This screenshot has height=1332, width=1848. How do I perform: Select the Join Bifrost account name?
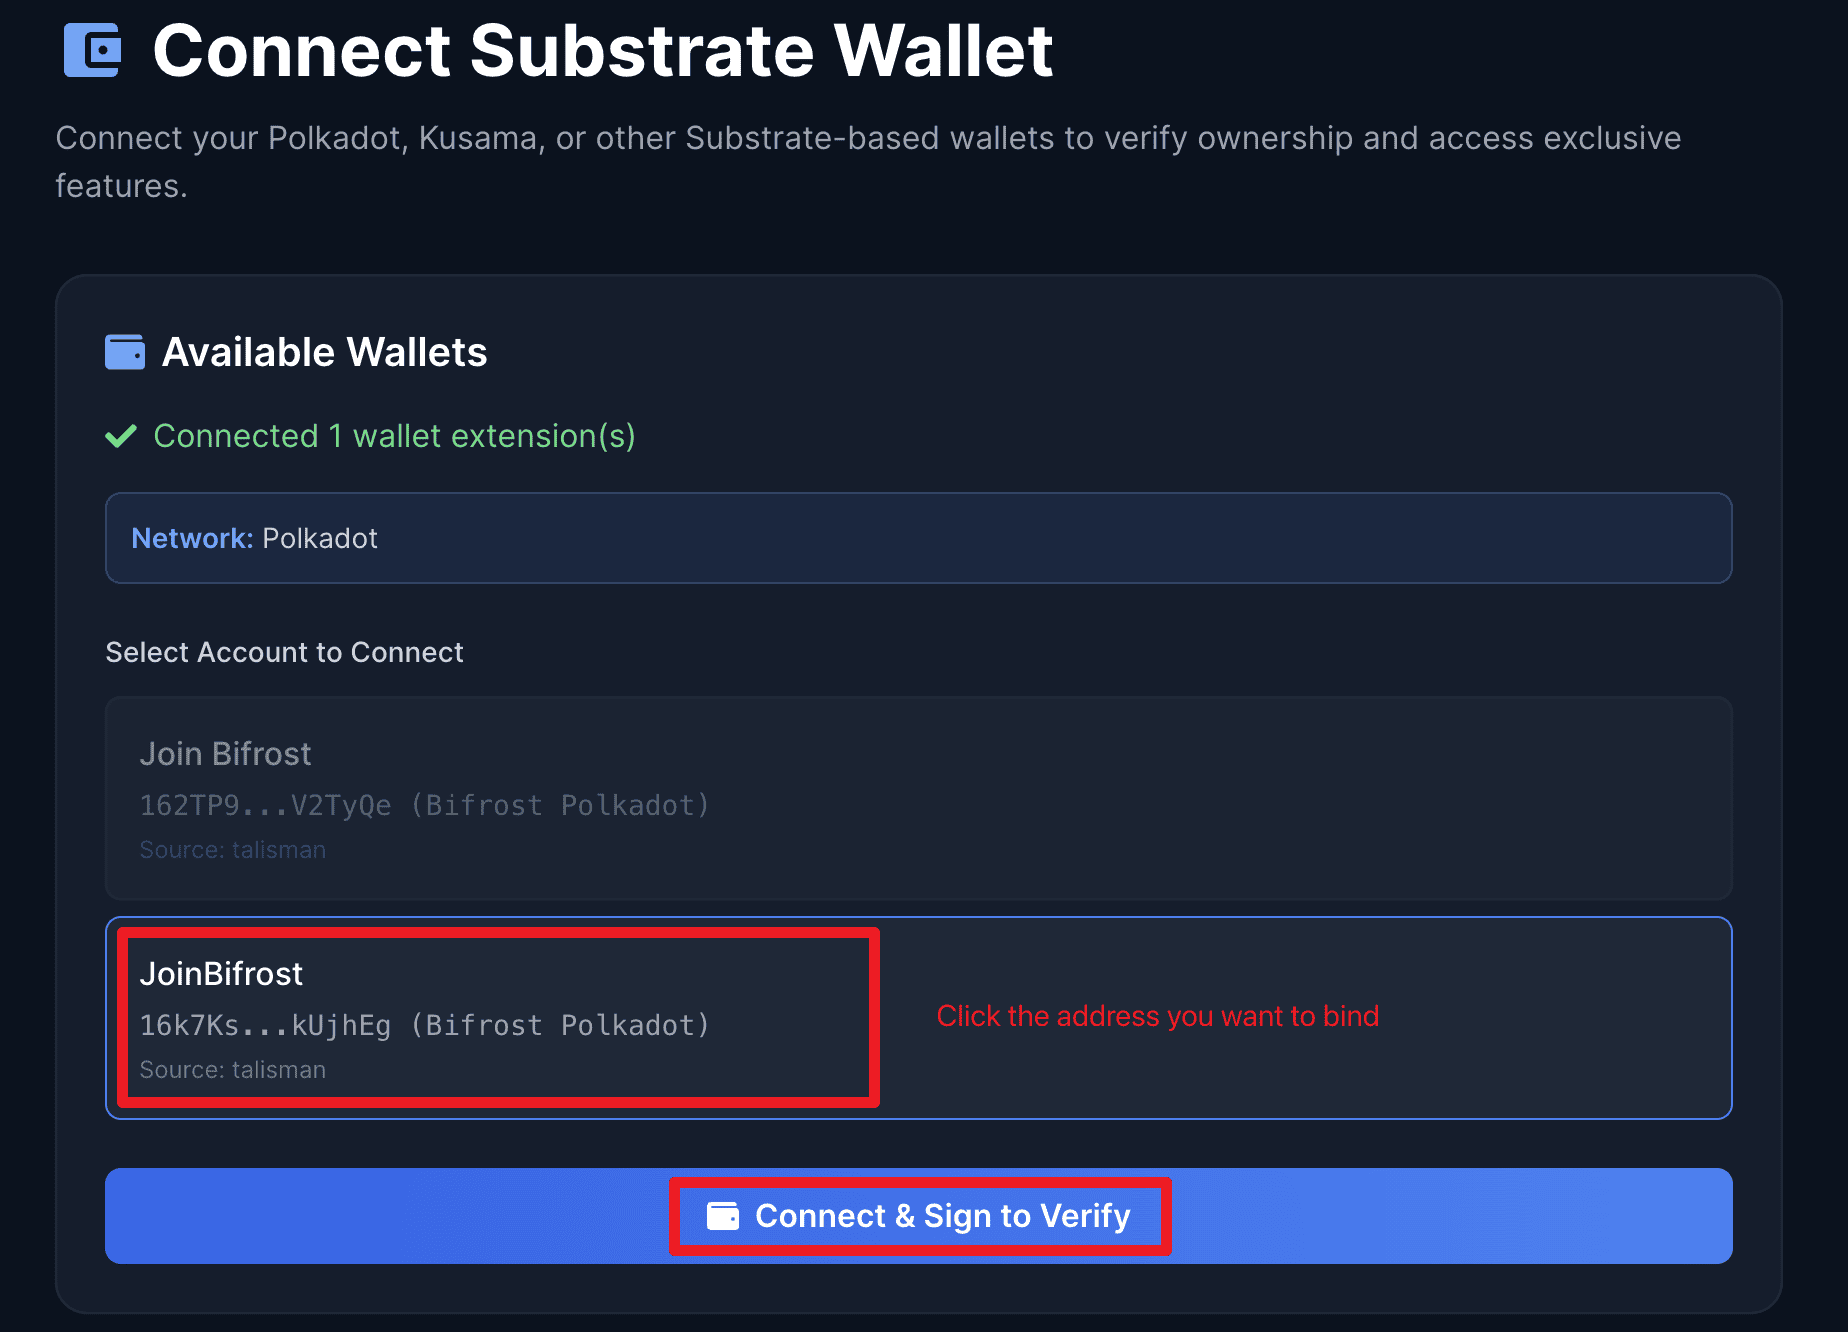225,754
